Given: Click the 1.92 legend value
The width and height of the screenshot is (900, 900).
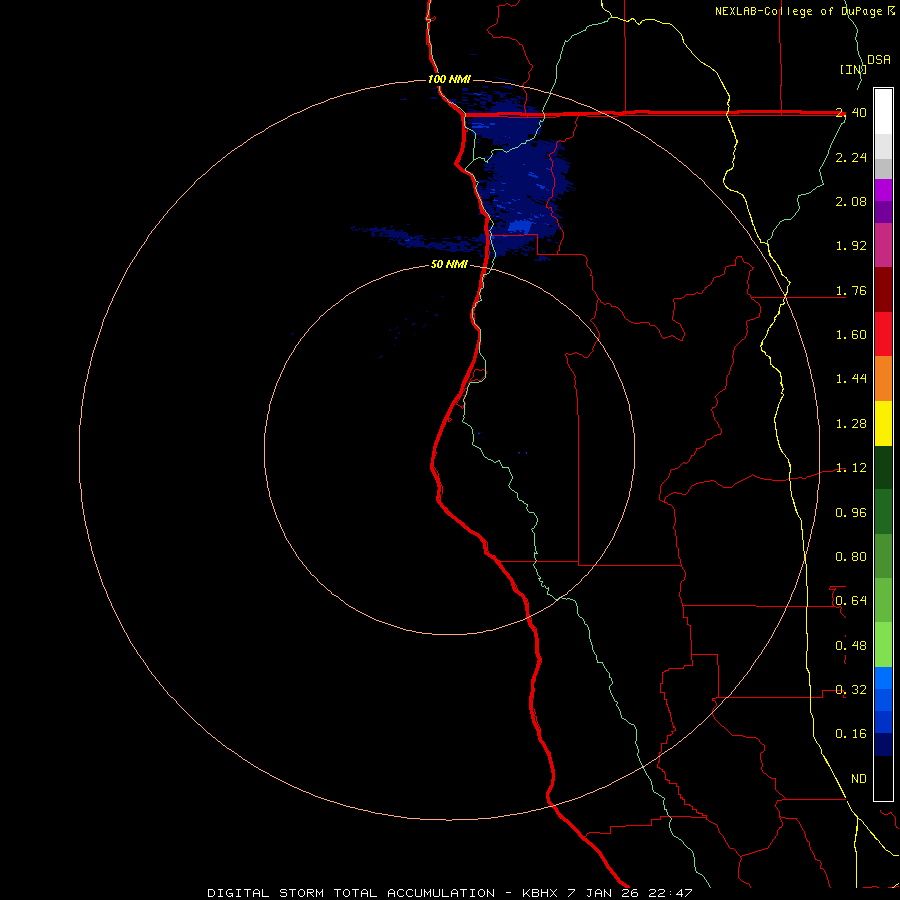Looking at the screenshot, I should (851, 246).
